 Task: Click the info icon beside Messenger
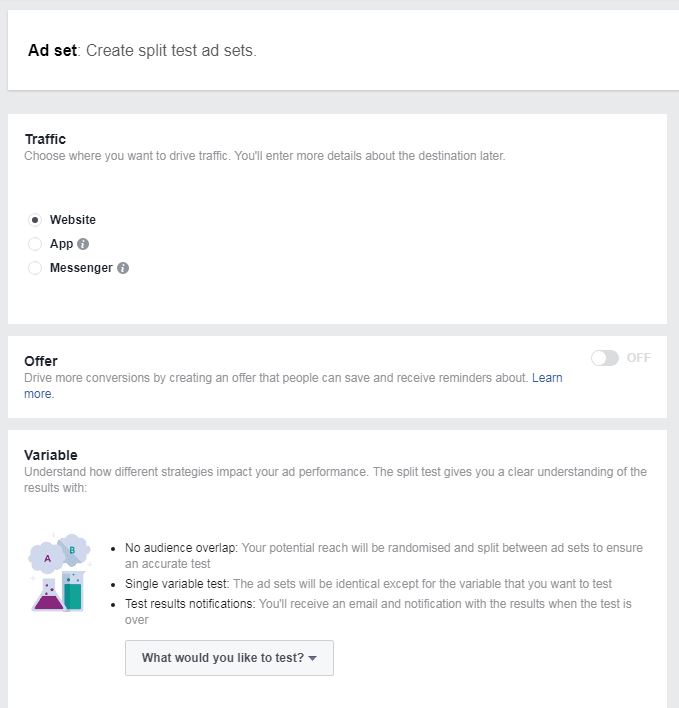tap(123, 268)
